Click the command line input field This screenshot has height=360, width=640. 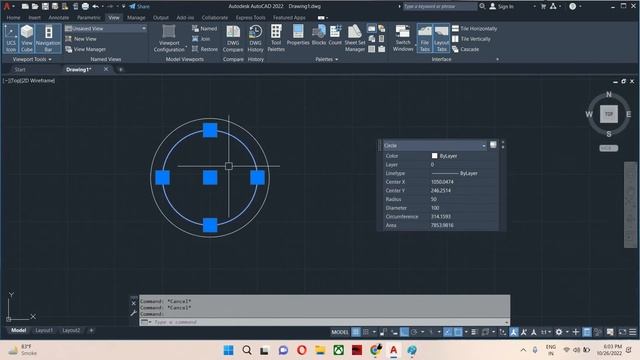point(324,322)
